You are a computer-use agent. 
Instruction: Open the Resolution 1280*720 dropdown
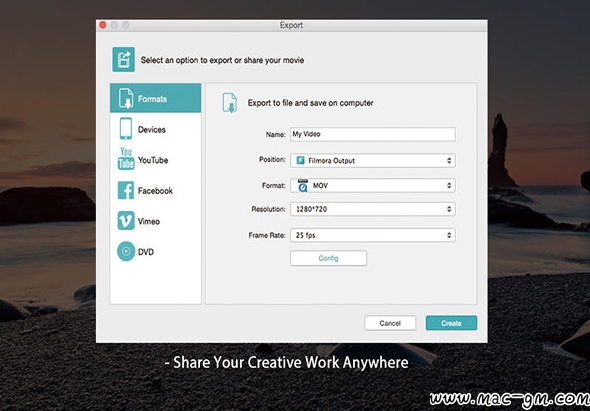click(x=373, y=209)
